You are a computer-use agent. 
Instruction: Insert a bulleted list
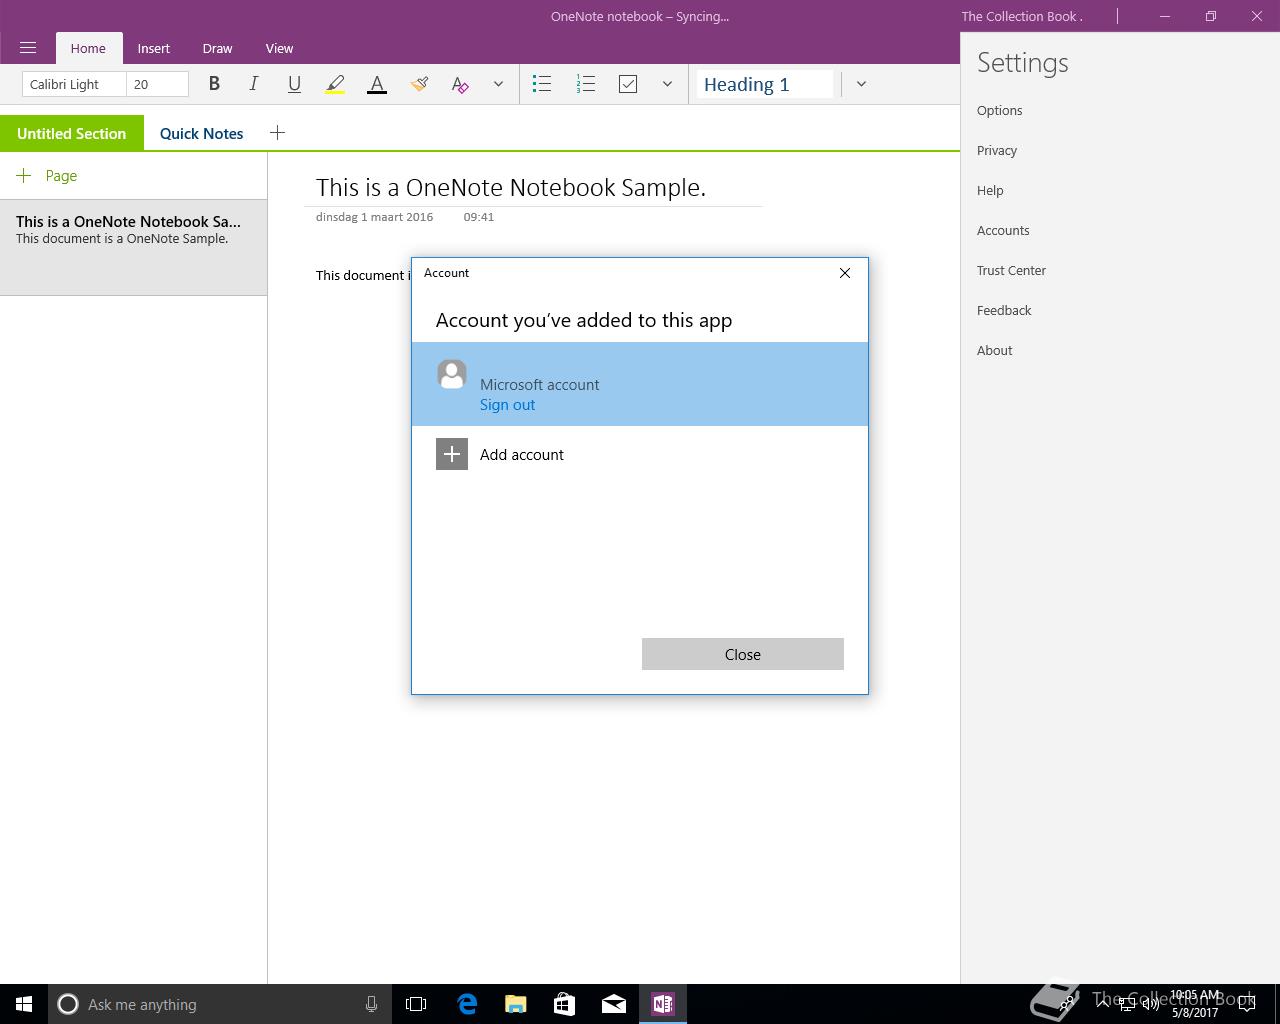click(x=542, y=84)
